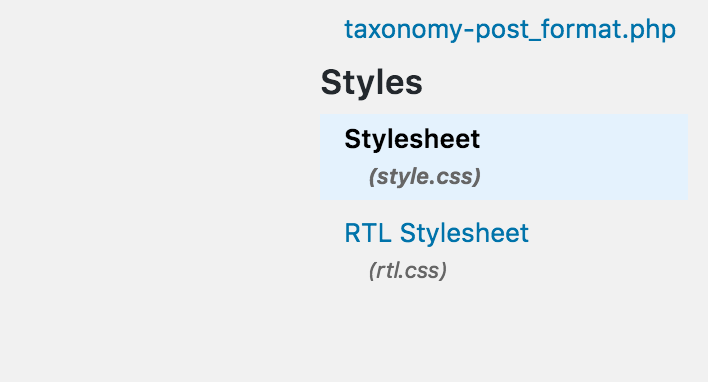This screenshot has width=708, height=382.
Task: Select the Styles group title text
Action: click(x=372, y=82)
